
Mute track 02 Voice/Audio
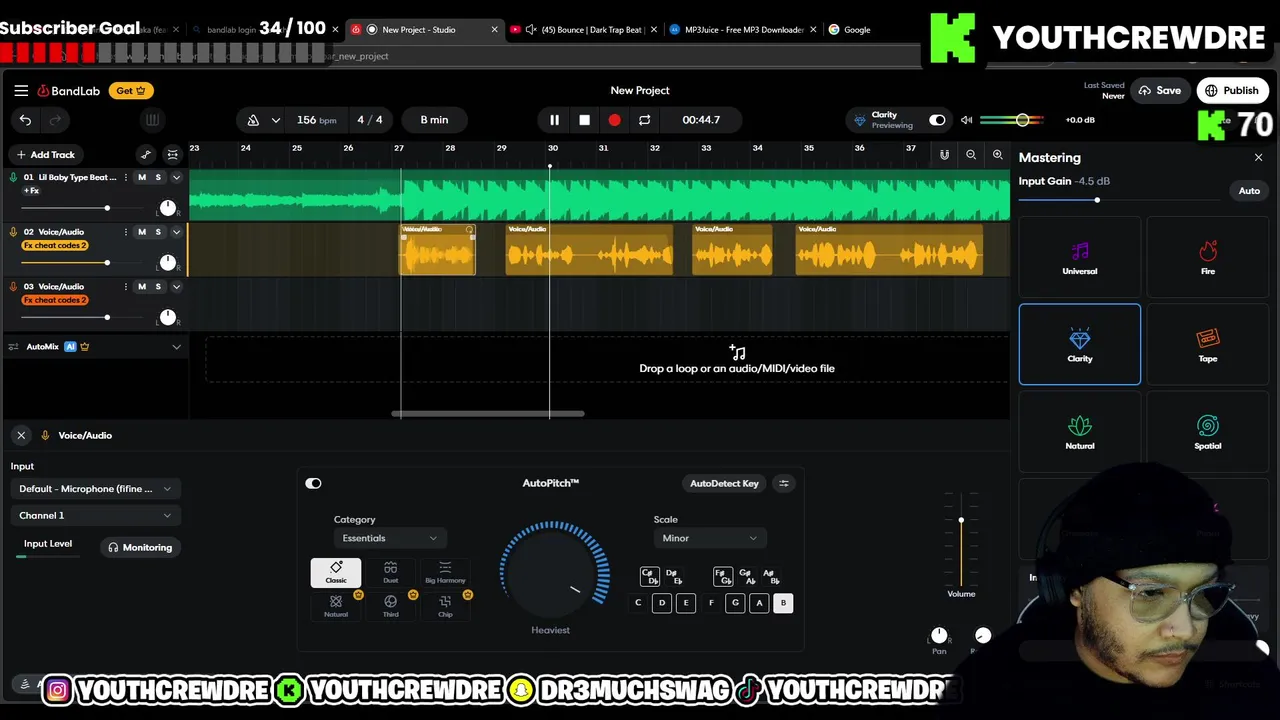[142, 232]
